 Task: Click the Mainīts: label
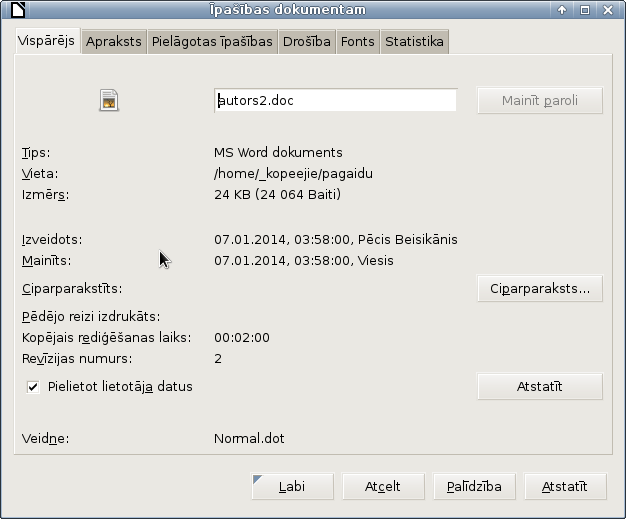pyautogui.click(x=46, y=261)
